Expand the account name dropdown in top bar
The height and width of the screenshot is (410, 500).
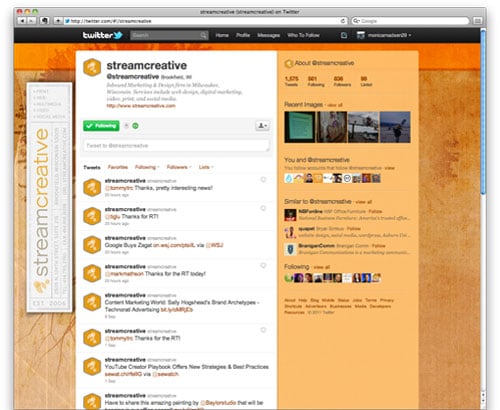pyautogui.click(x=410, y=35)
